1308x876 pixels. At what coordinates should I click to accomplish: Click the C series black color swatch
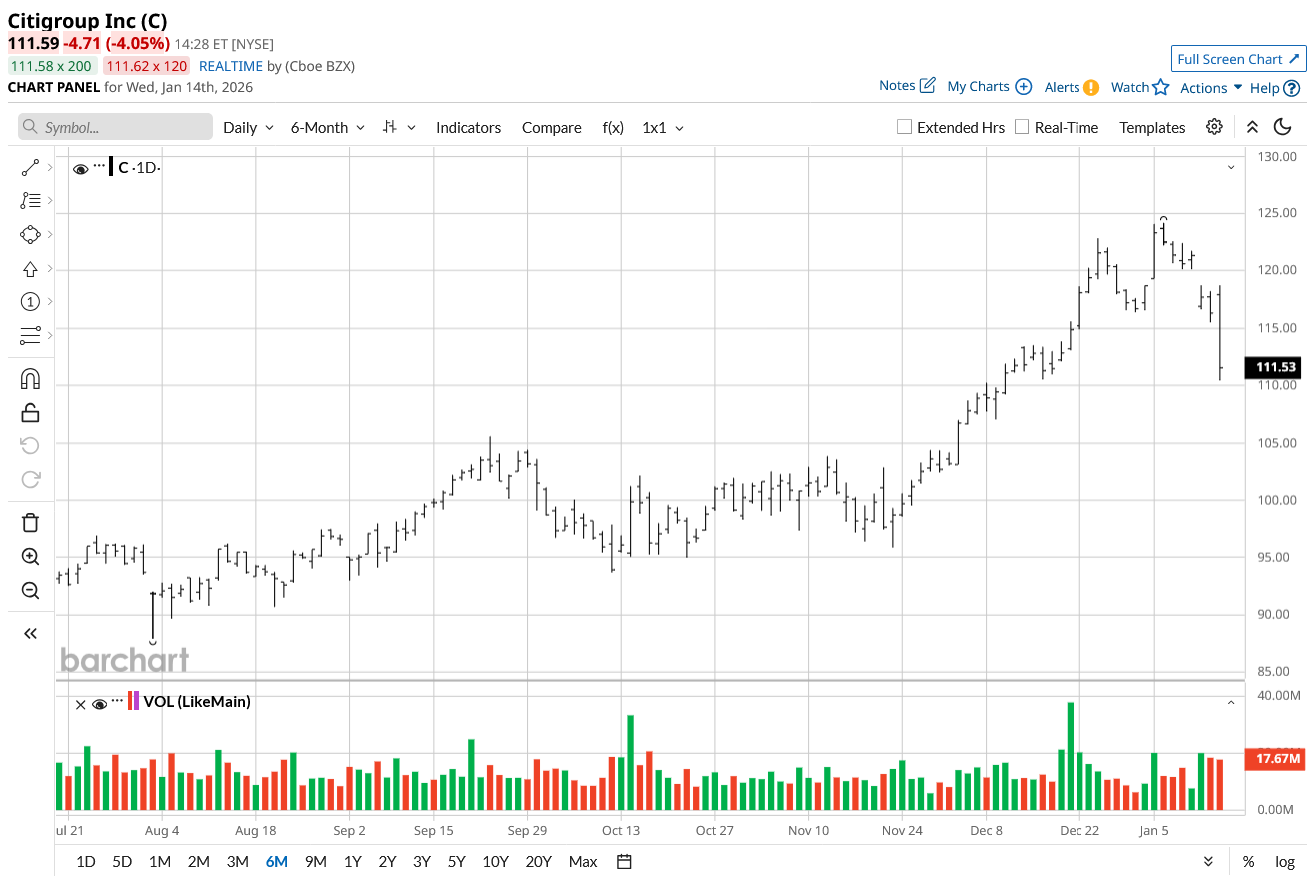coord(111,167)
